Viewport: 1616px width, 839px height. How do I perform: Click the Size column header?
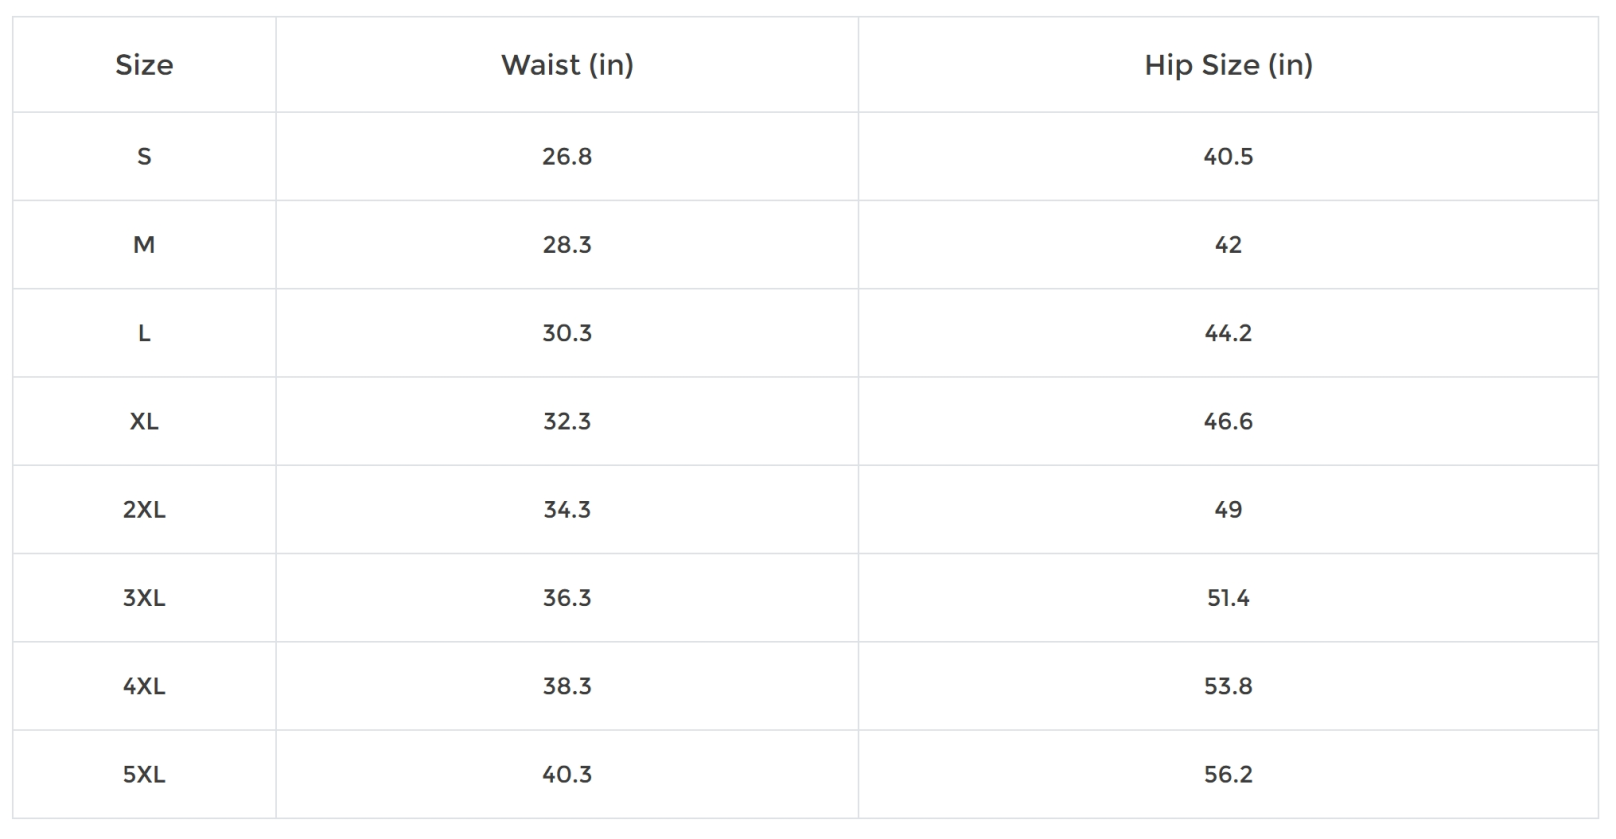[x=144, y=65]
